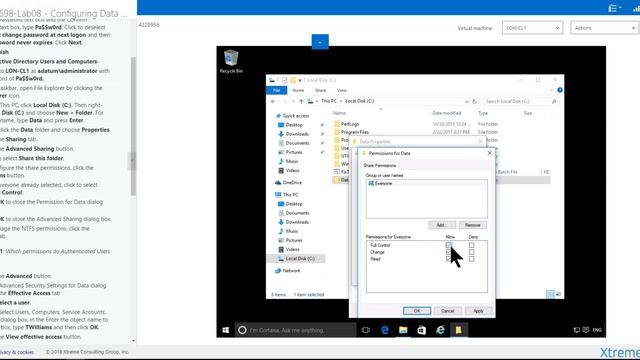
Task: Open Task View on the taskbar
Action: coord(365,330)
